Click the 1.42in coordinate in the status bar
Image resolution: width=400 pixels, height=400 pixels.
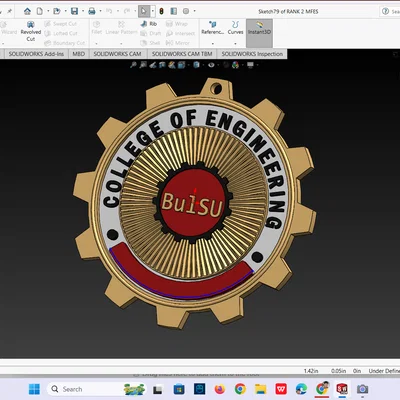point(311,371)
